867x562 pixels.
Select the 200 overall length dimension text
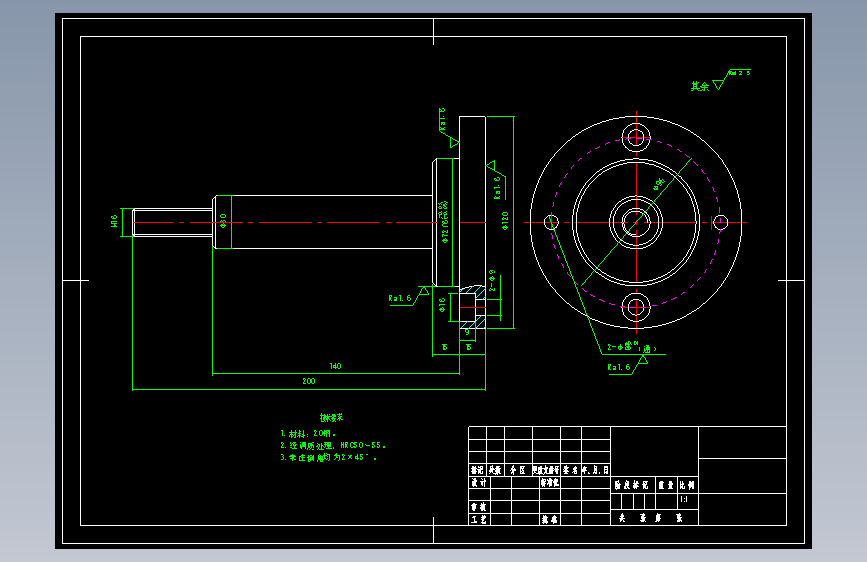[x=309, y=381]
